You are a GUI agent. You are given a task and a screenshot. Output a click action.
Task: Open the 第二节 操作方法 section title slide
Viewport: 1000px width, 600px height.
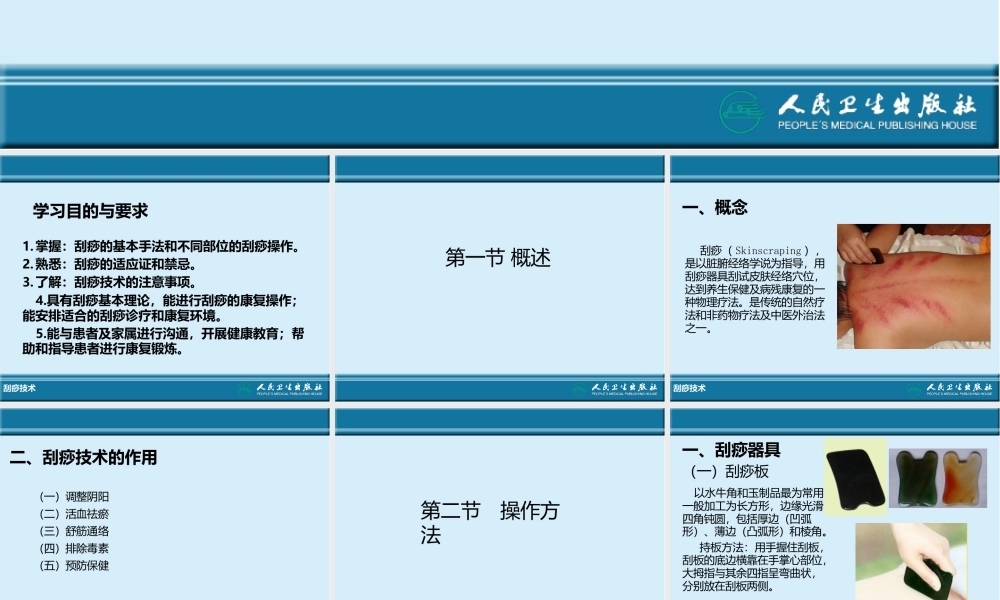[x=490, y=523]
